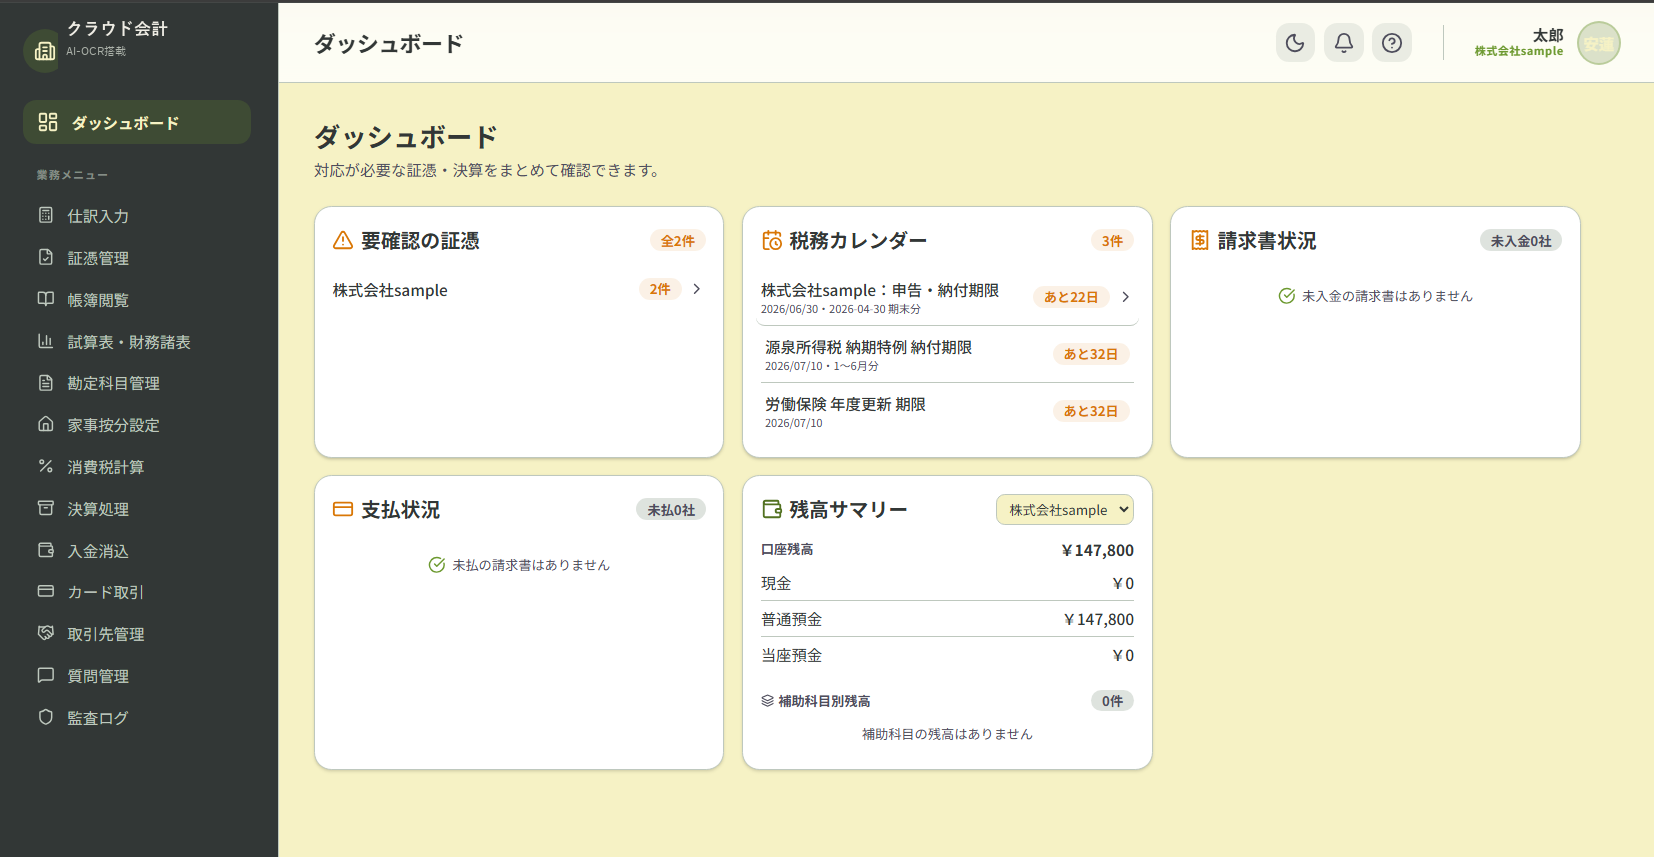Click the カード取引 card icon

pyautogui.click(x=46, y=591)
